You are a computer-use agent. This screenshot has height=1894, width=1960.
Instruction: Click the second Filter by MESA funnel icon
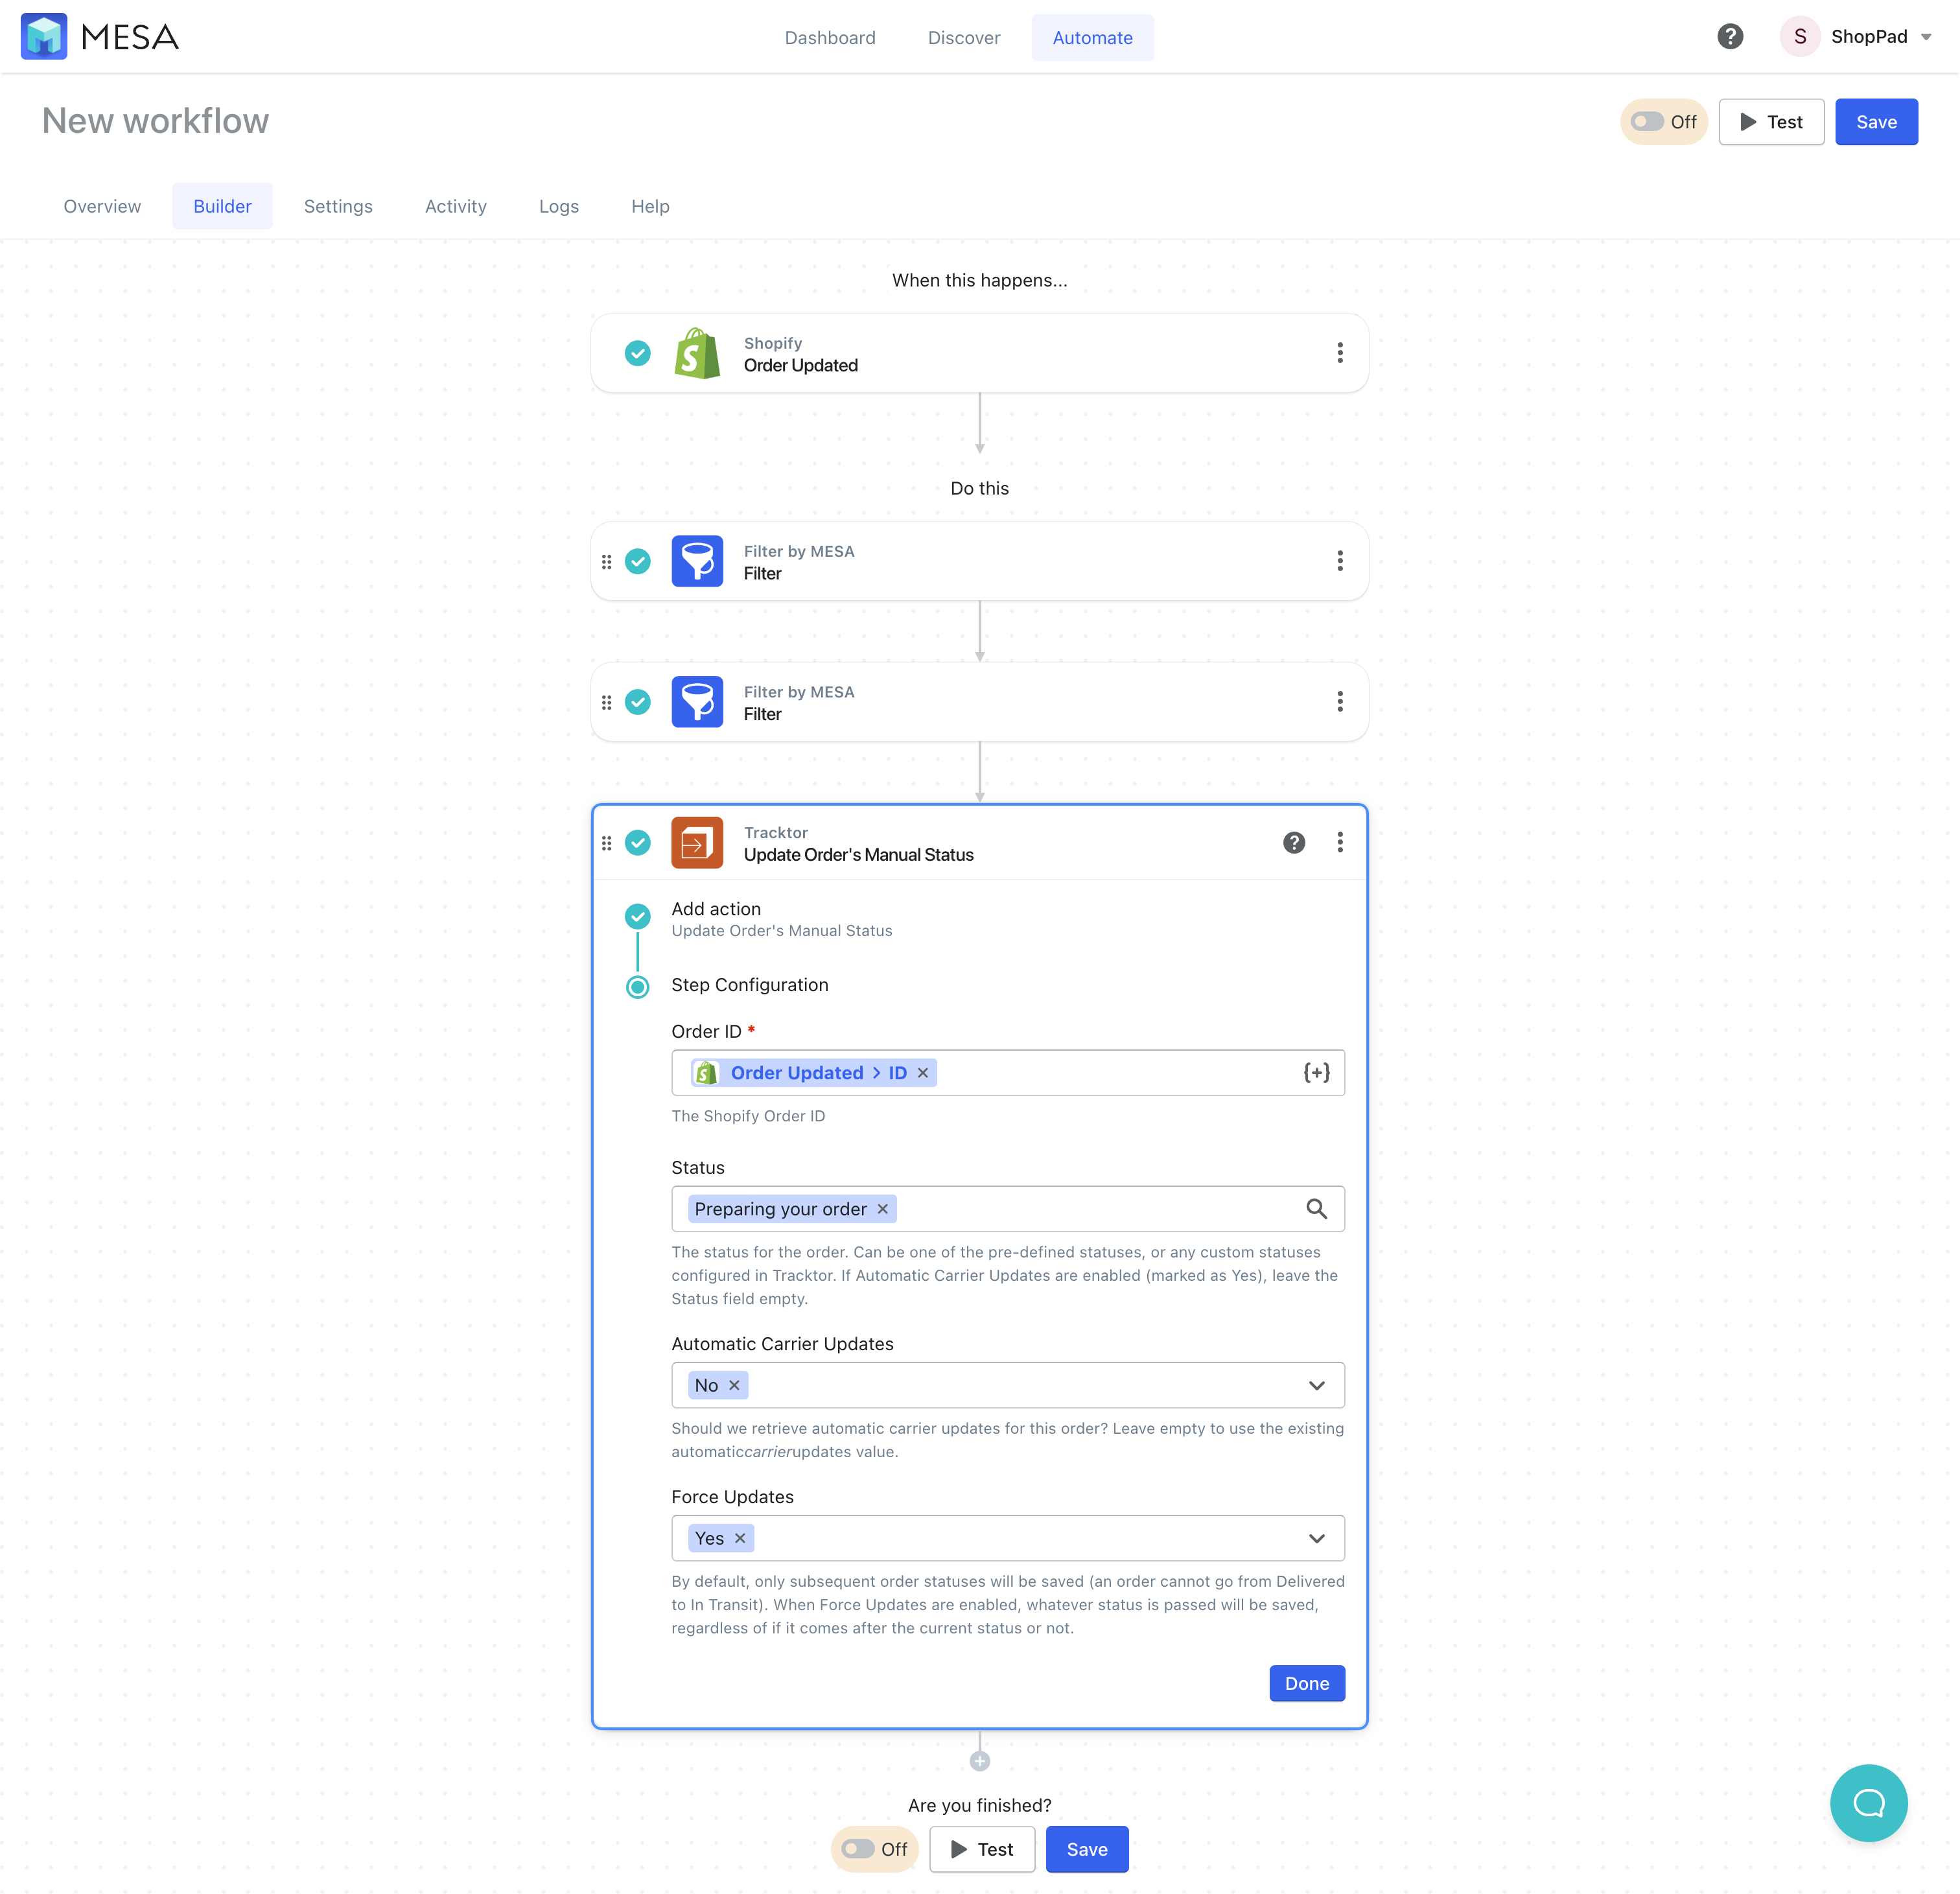point(697,702)
